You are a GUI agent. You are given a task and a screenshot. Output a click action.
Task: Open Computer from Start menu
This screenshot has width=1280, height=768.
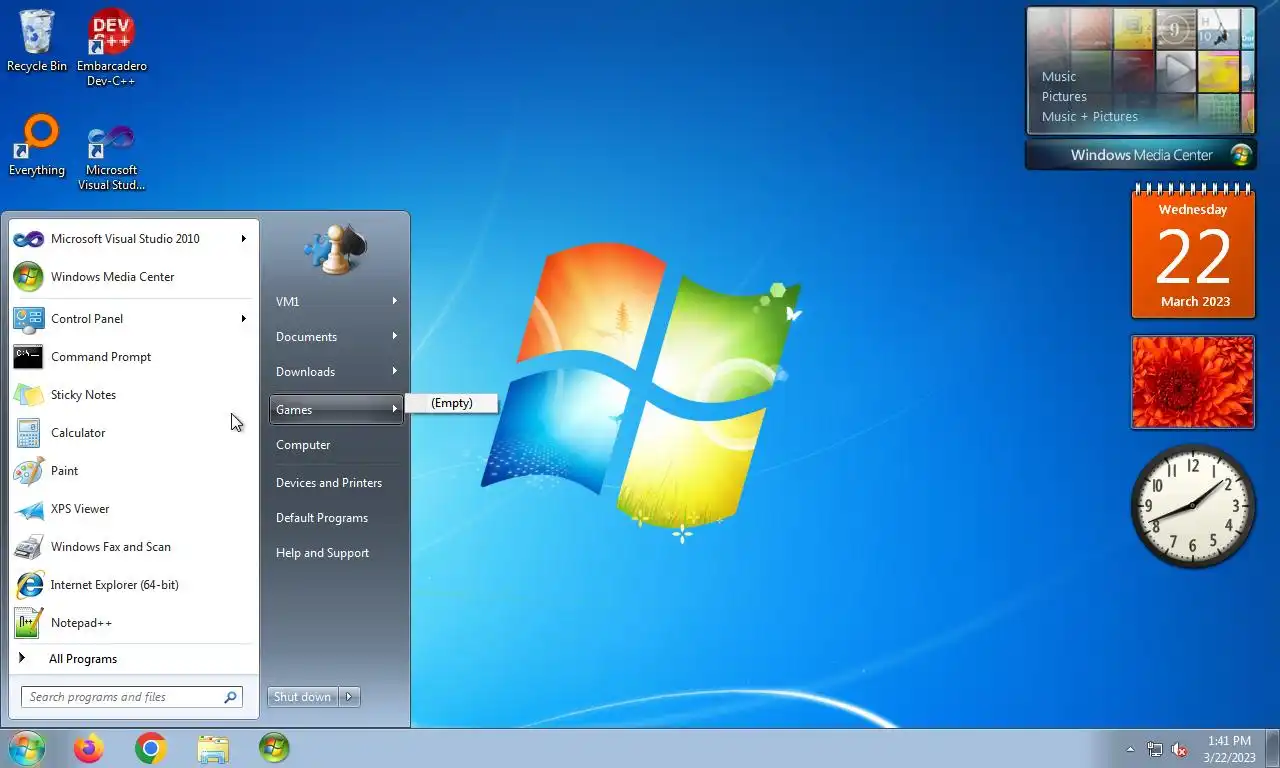(x=336, y=445)
